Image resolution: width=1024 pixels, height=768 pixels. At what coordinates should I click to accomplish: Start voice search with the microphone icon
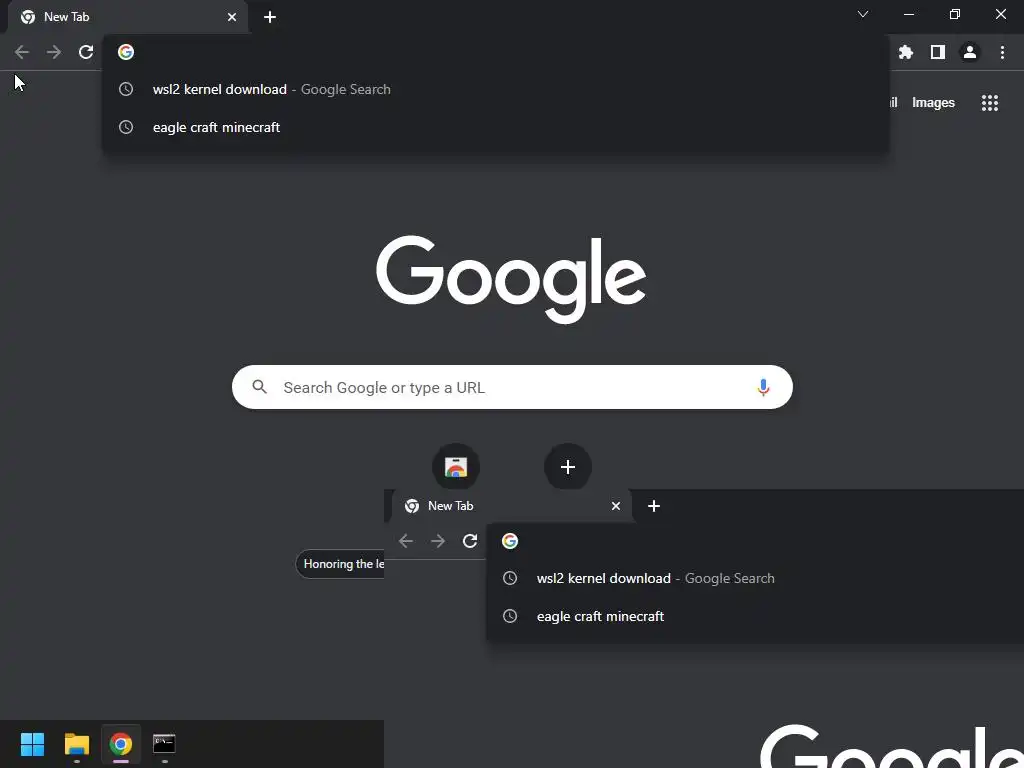point(763,387)
